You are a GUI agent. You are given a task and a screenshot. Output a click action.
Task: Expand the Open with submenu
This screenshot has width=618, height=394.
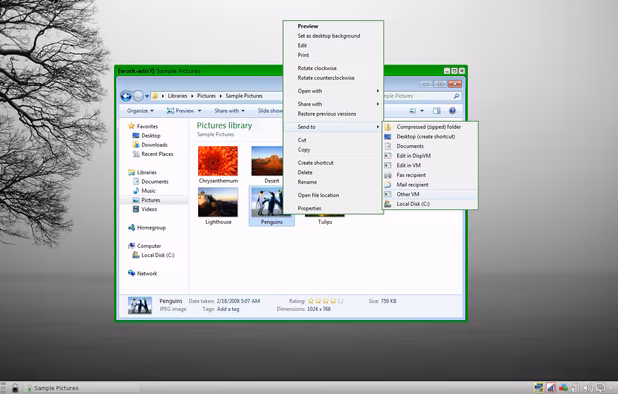(333, 91)
